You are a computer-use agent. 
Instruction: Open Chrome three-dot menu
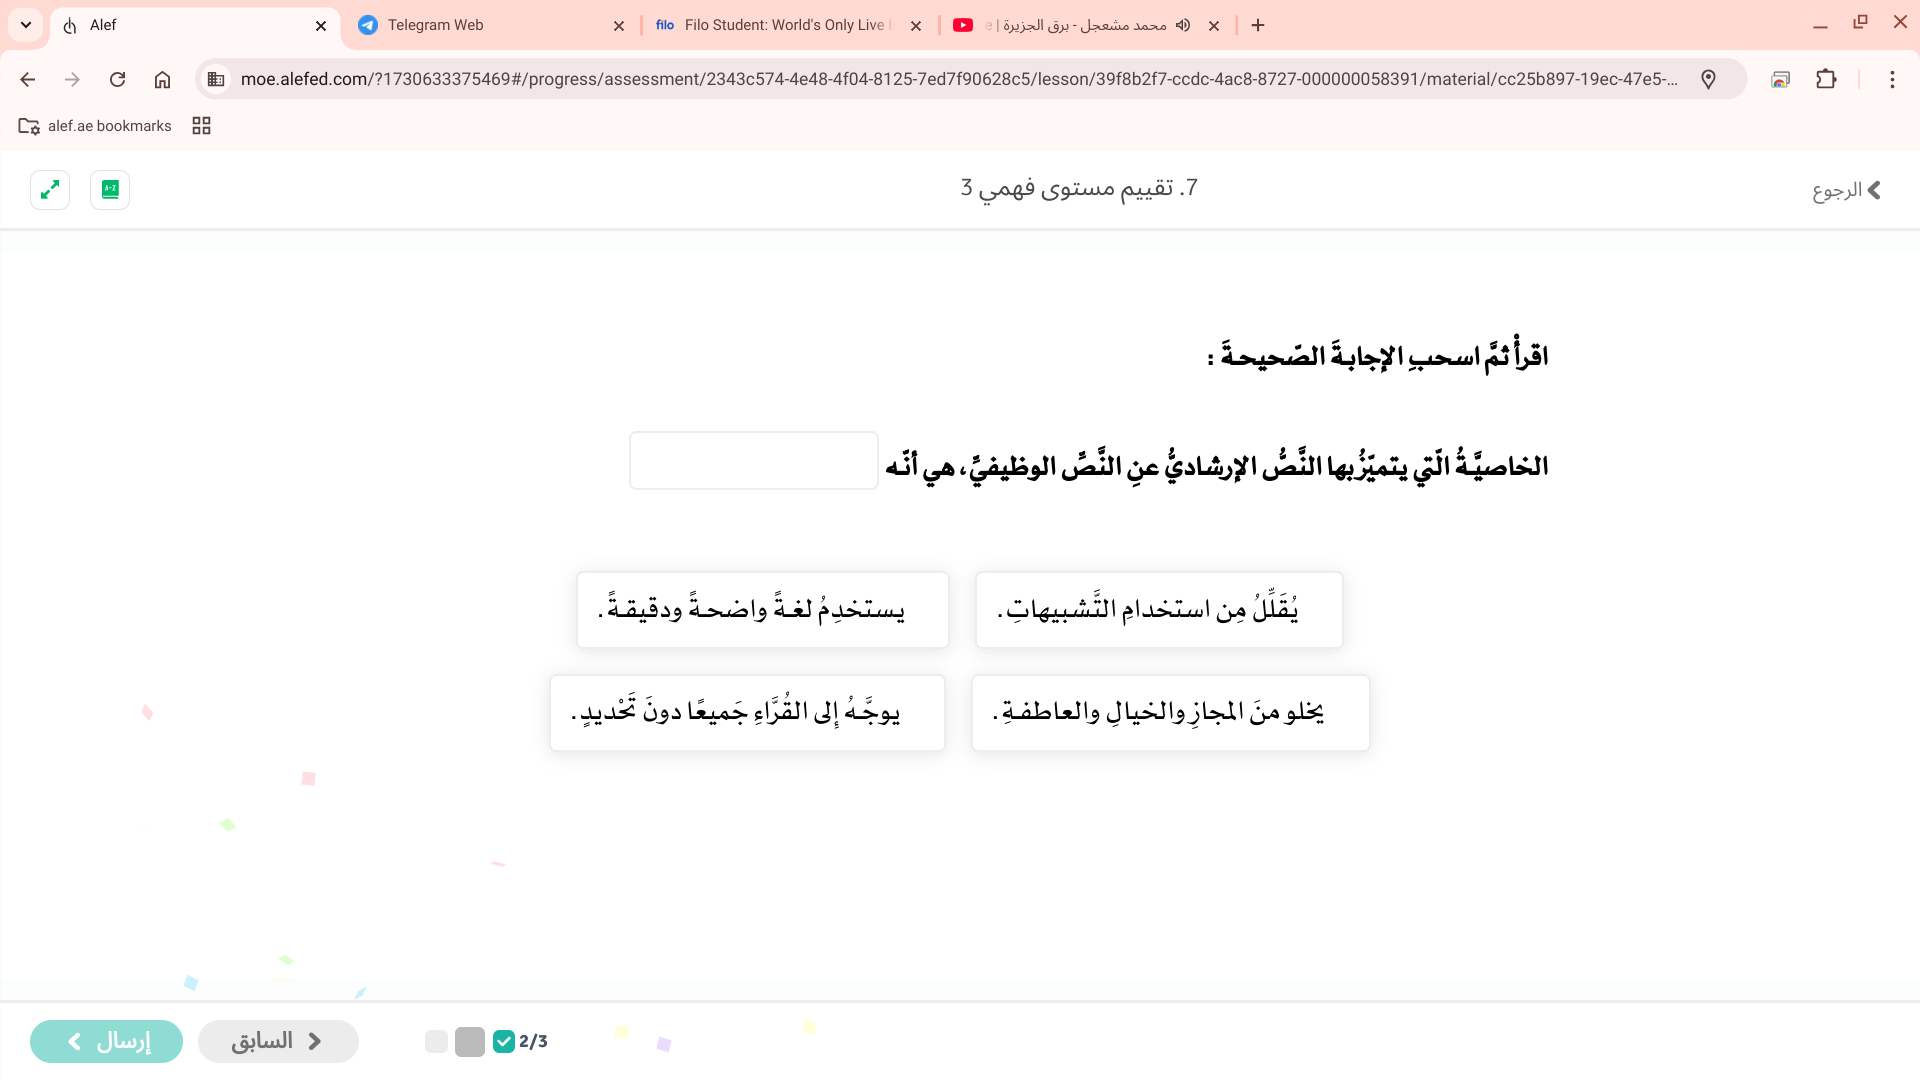[x=1892, y=79]
